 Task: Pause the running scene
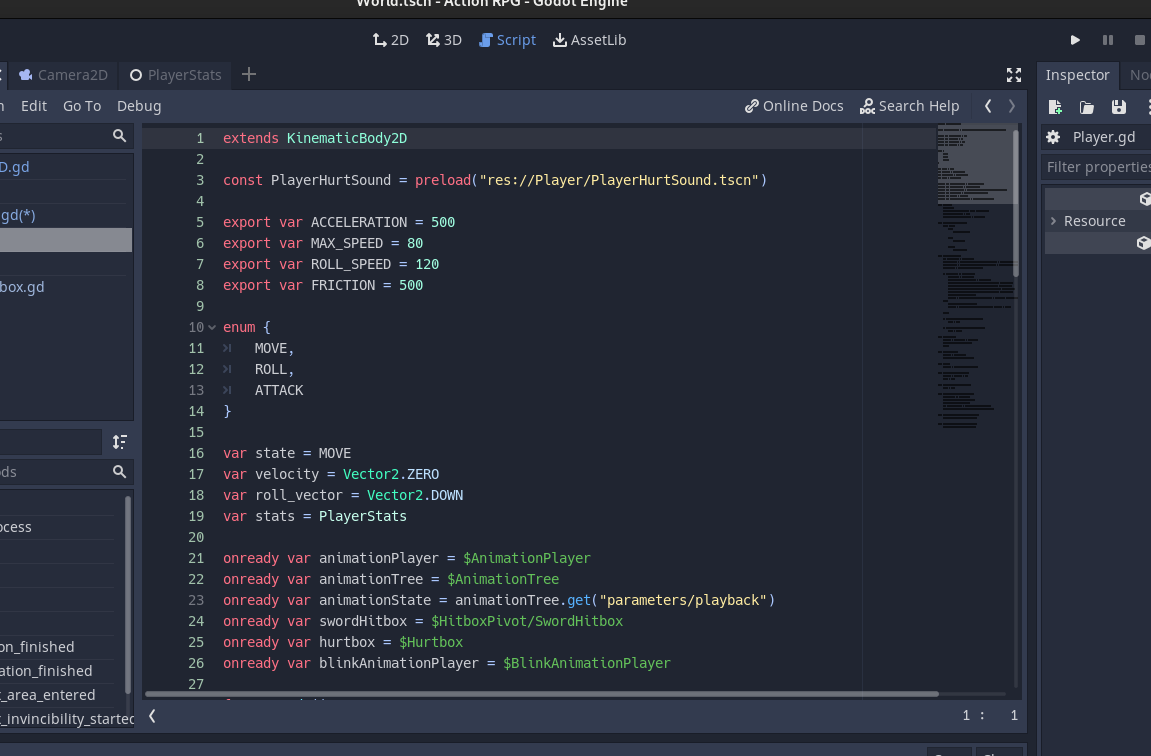pyautogui.click(x=1108, y=40)
